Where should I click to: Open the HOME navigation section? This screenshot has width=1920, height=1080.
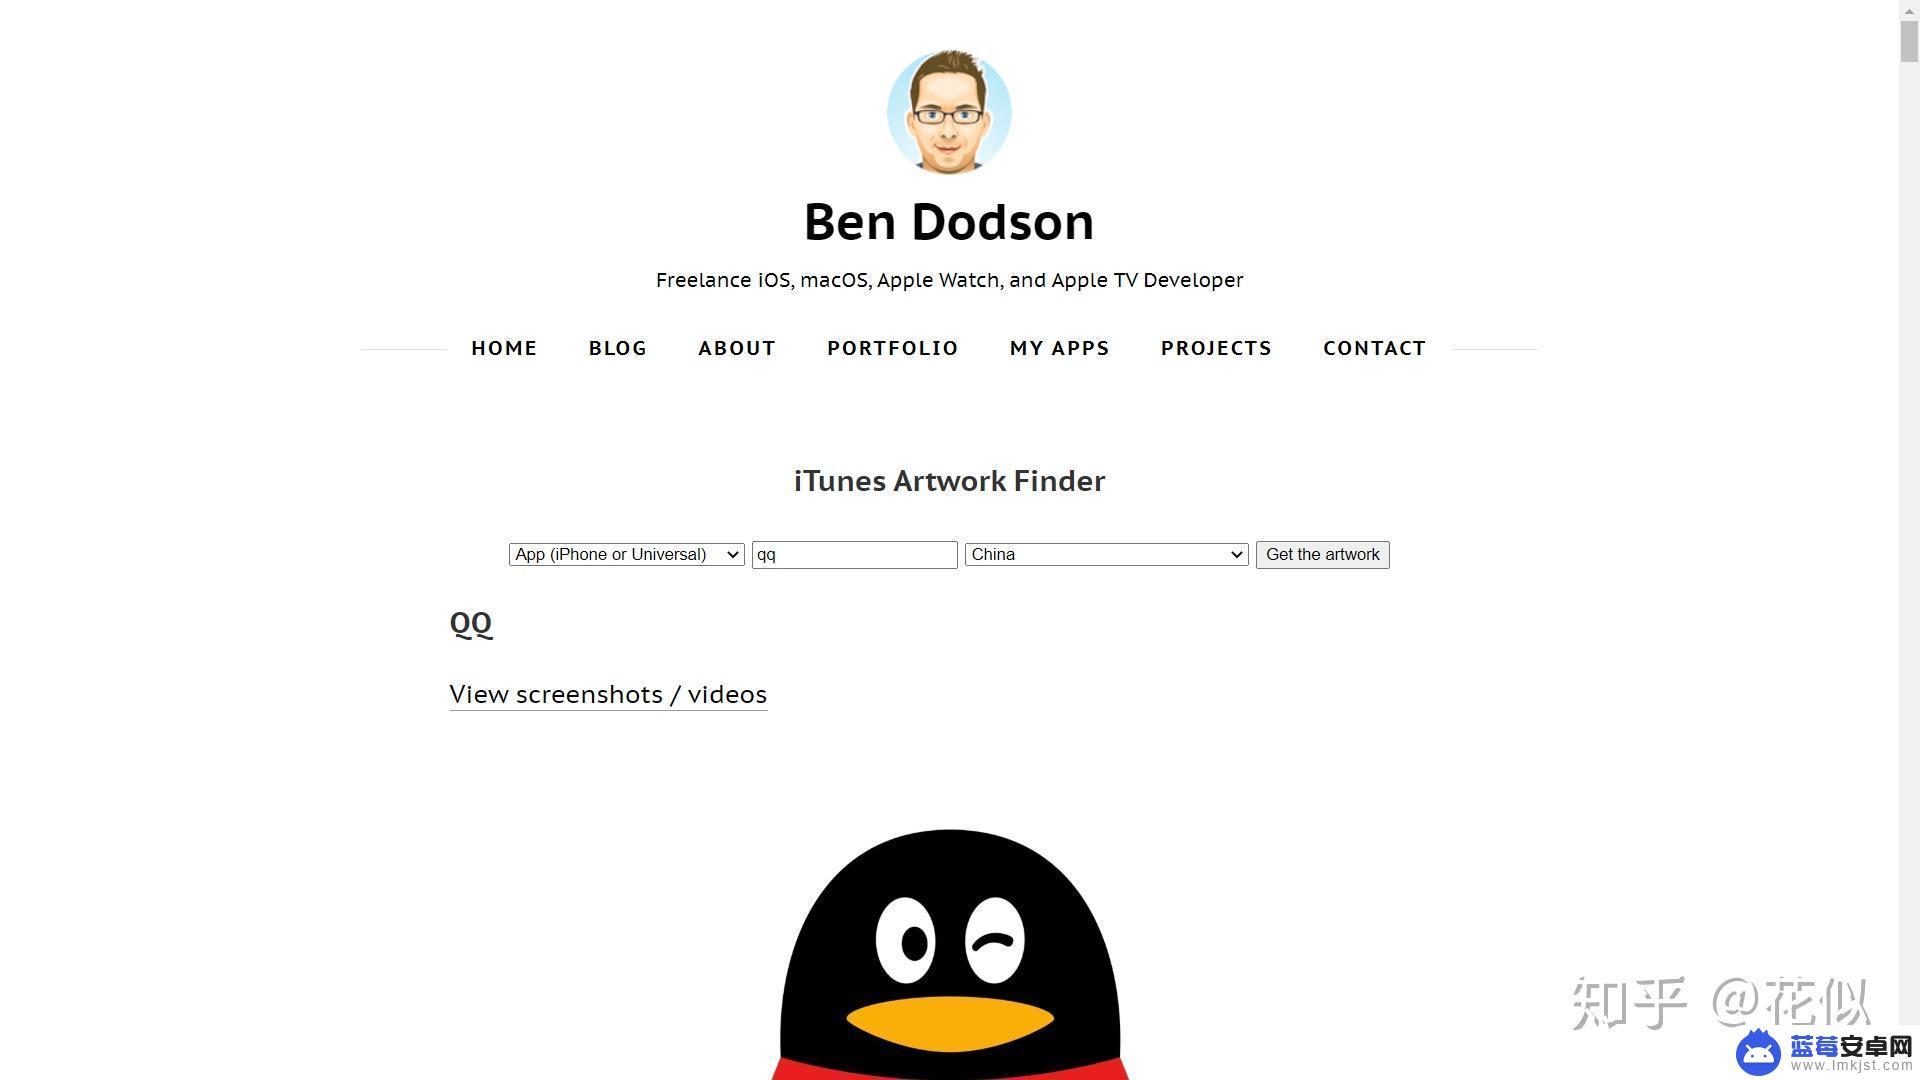[x=505, y=348]
